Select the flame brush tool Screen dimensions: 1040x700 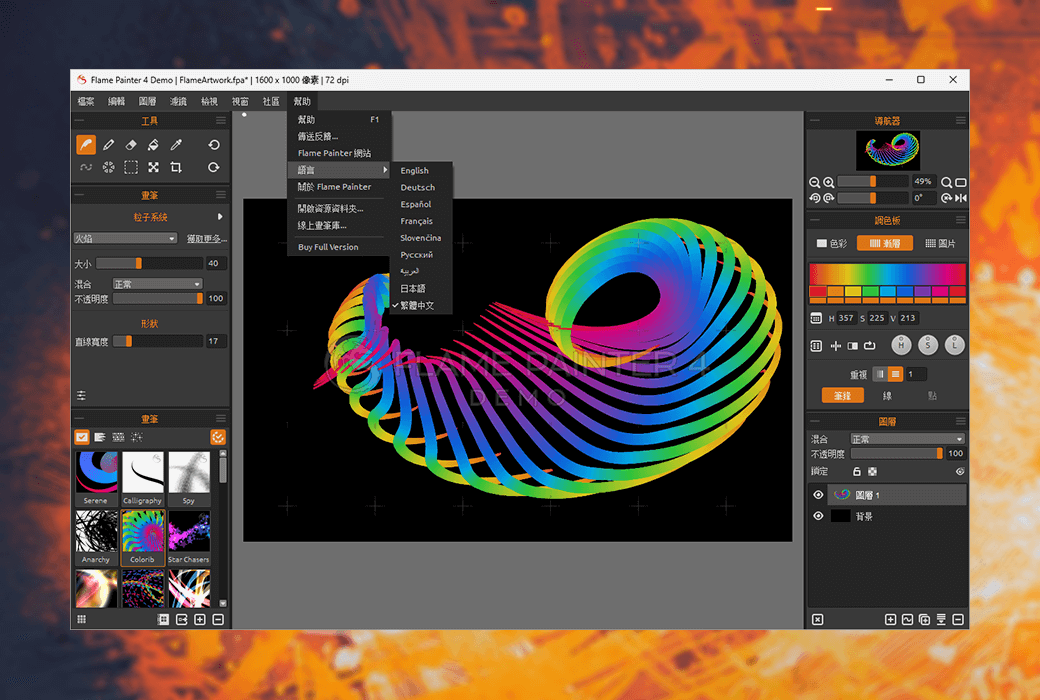86,145
